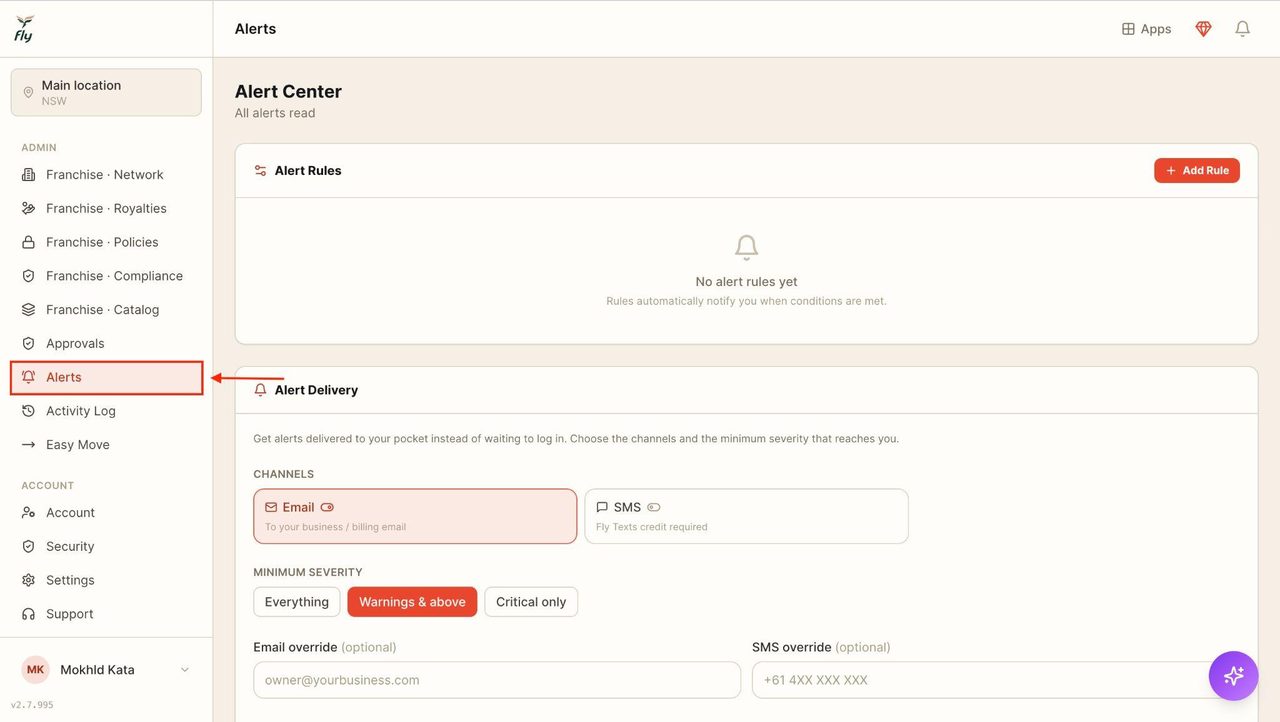The width and height of the screenshot is (1280, 722).
Task: Click the Support headset icon
Action: click(28, 614)
